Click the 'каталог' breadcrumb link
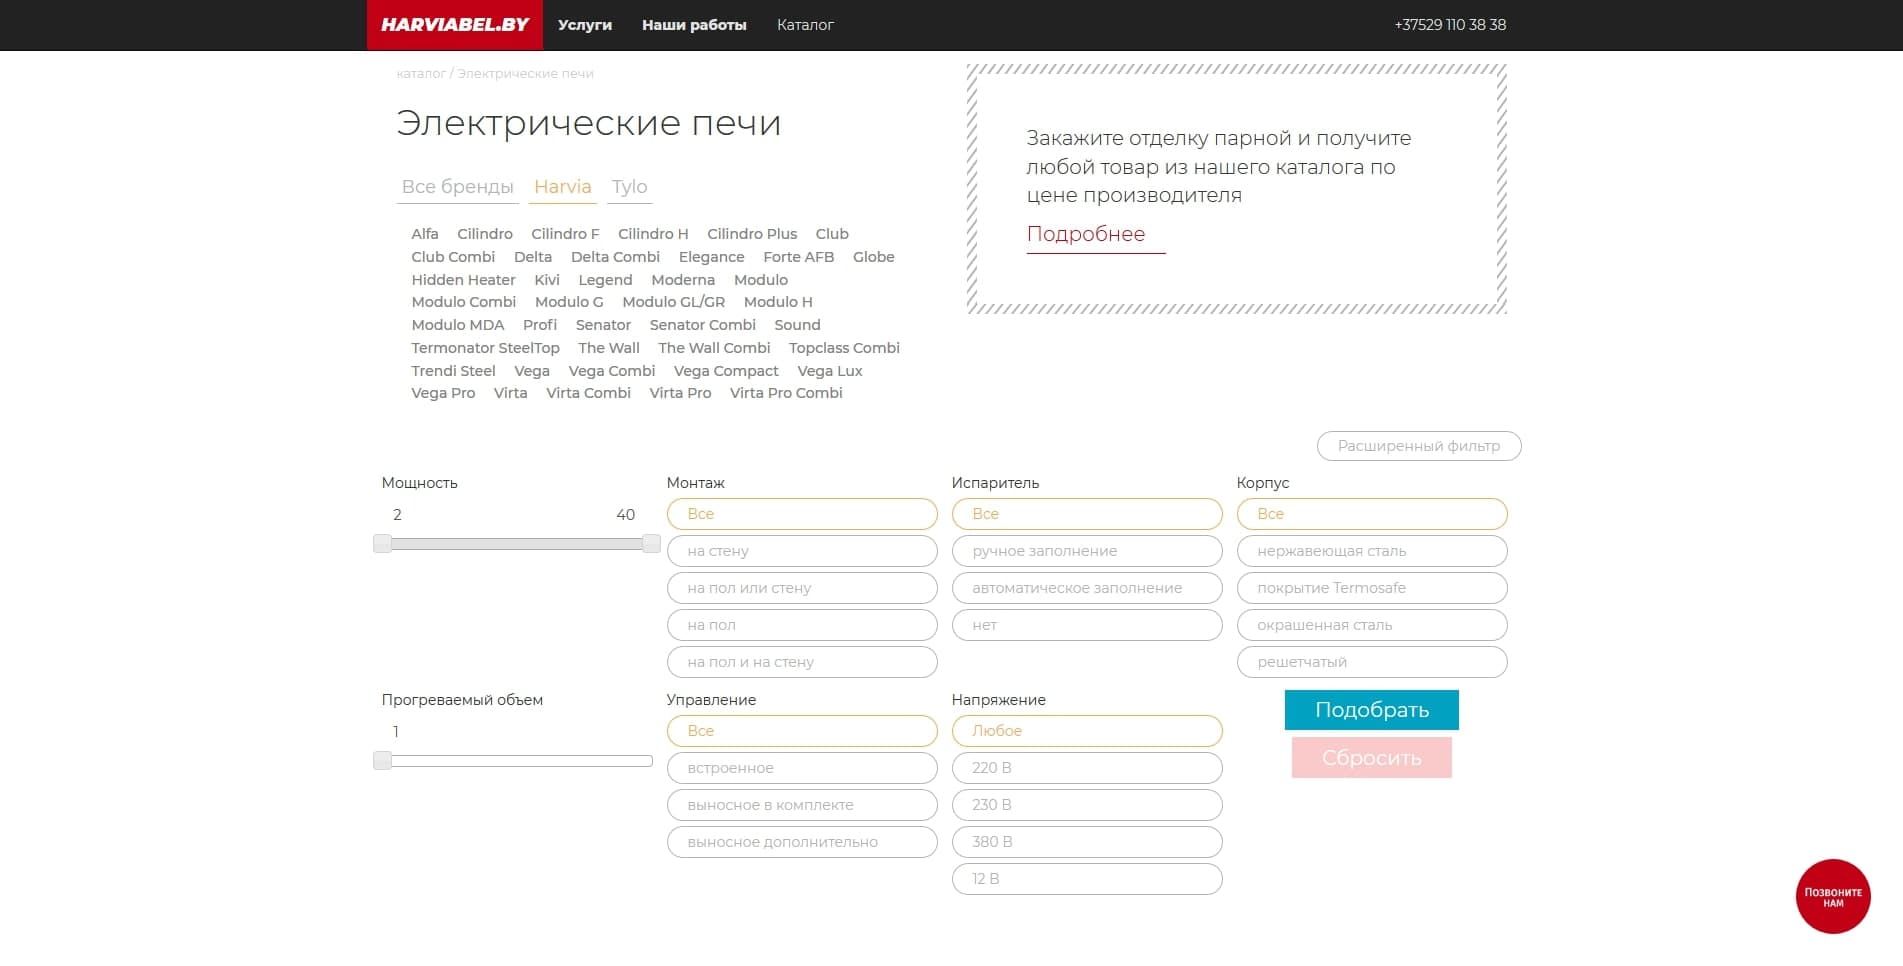 click(x=421, y=73)
